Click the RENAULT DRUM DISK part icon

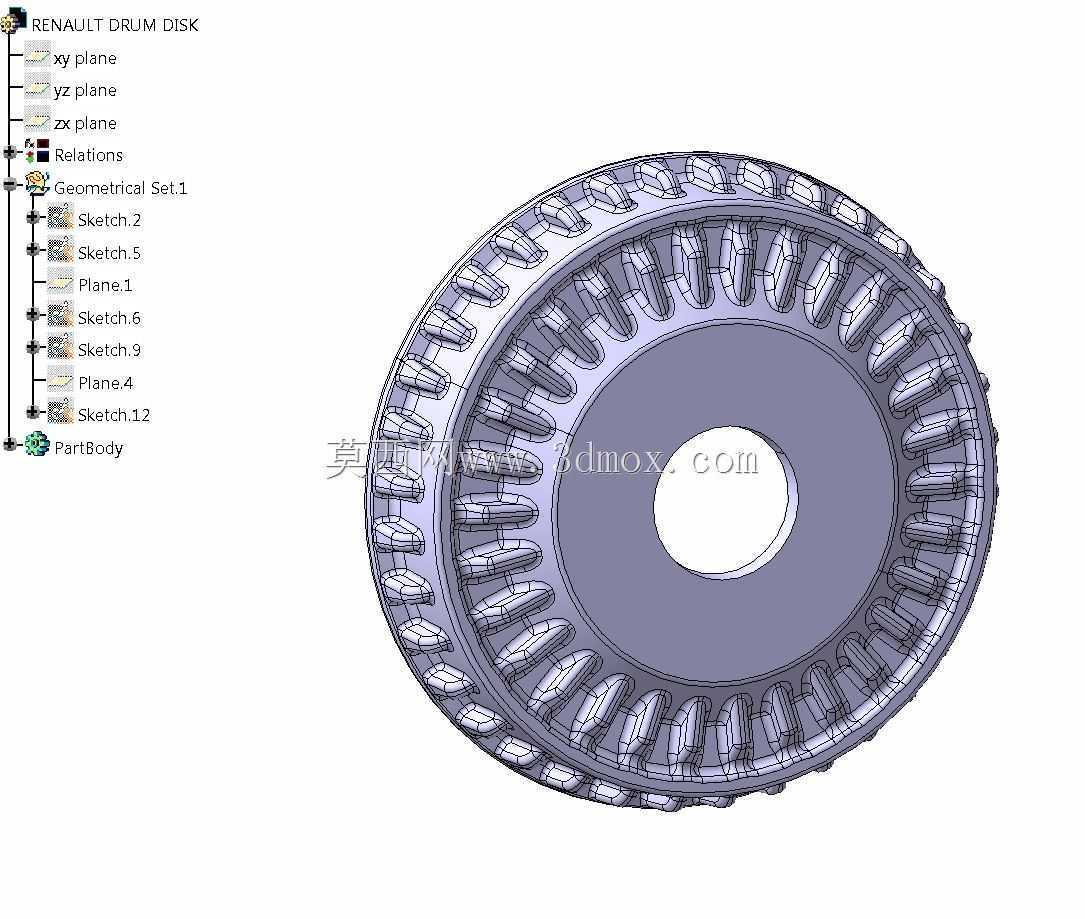pos(13,21)
